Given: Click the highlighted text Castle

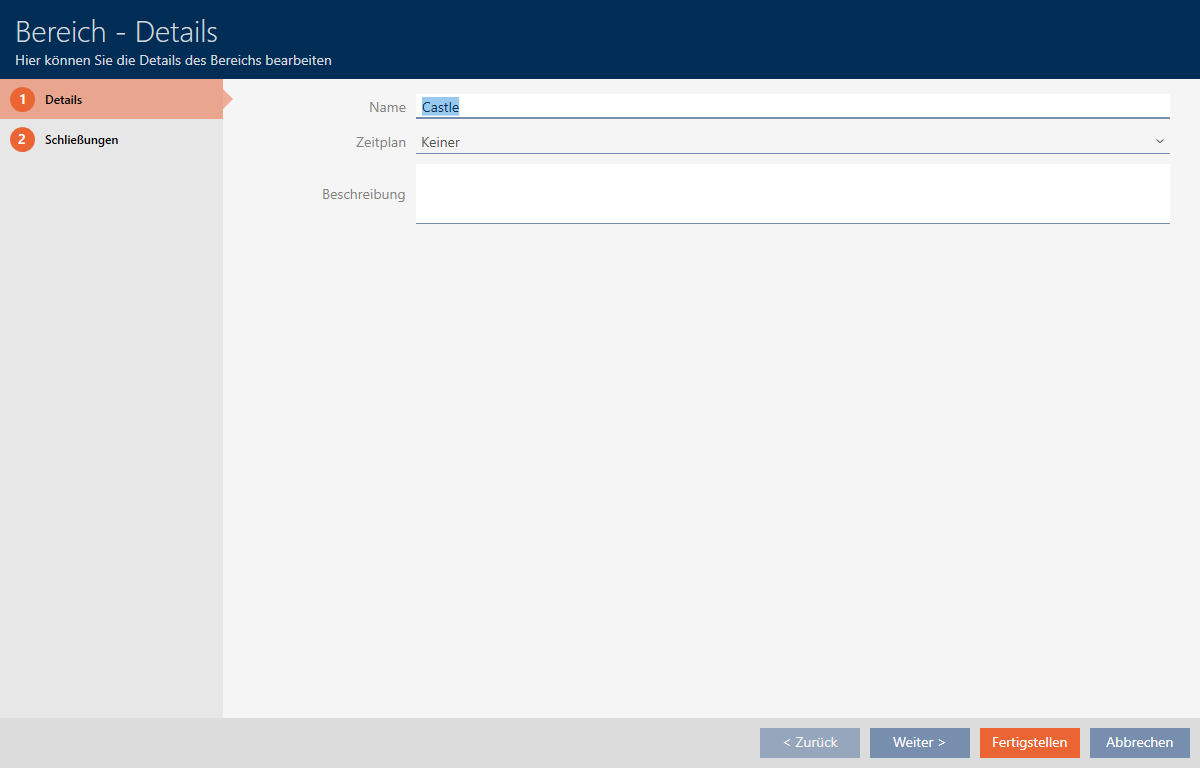Looking at the screenshot, I should coord(440,107).
